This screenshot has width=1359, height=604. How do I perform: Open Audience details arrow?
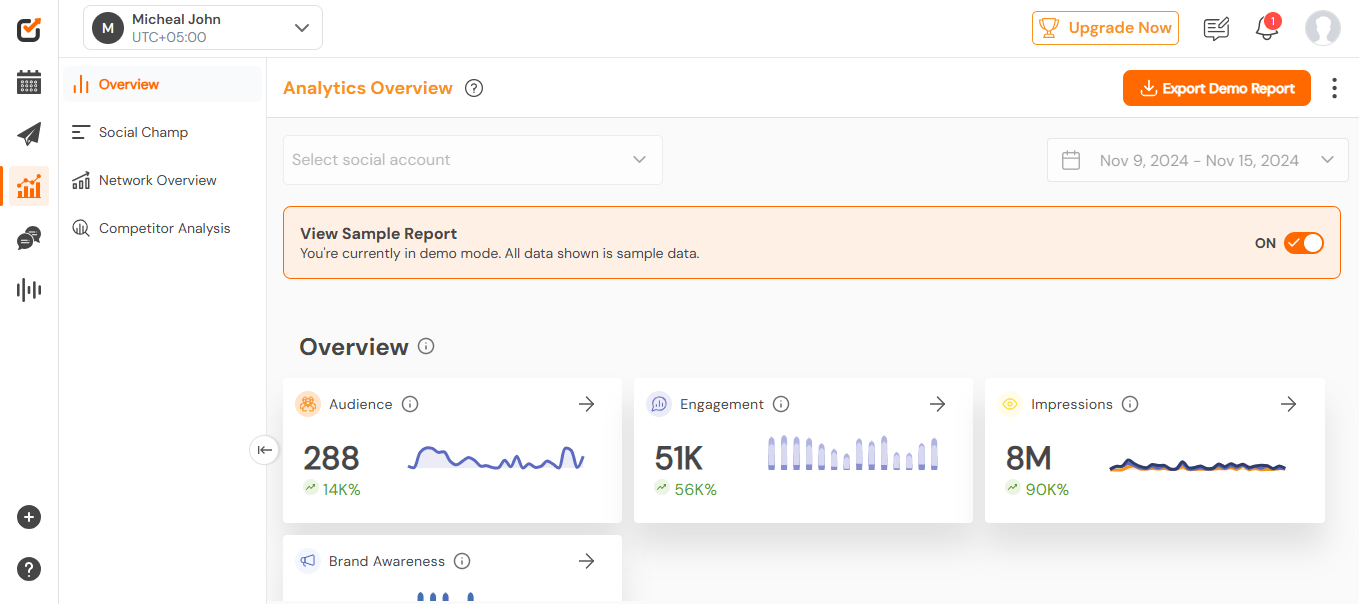pos(587,404)
